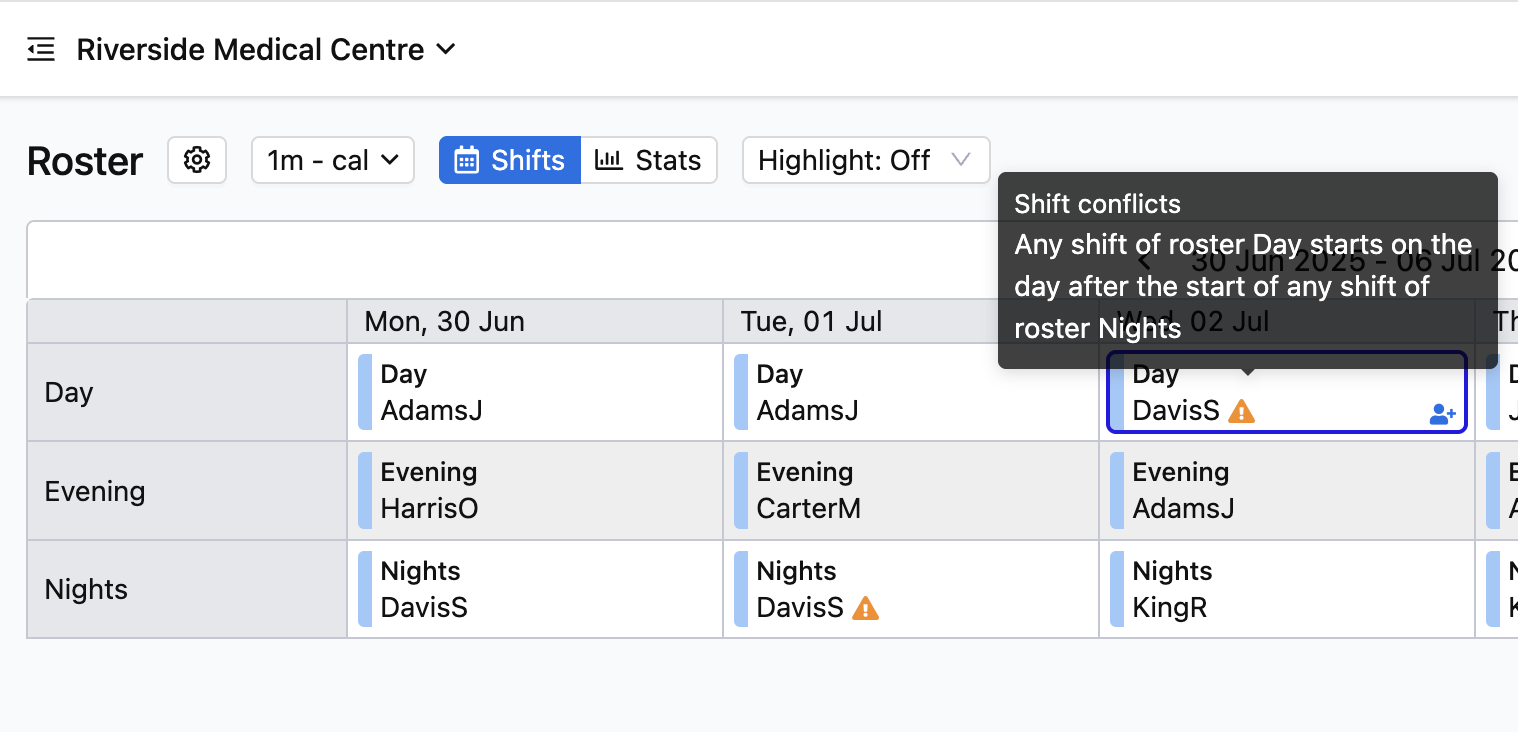Click the assign-person icon in Wednesday Day shift
Screen dimensions: 1518x732
pyautogui.click(x=1442, y=414)
